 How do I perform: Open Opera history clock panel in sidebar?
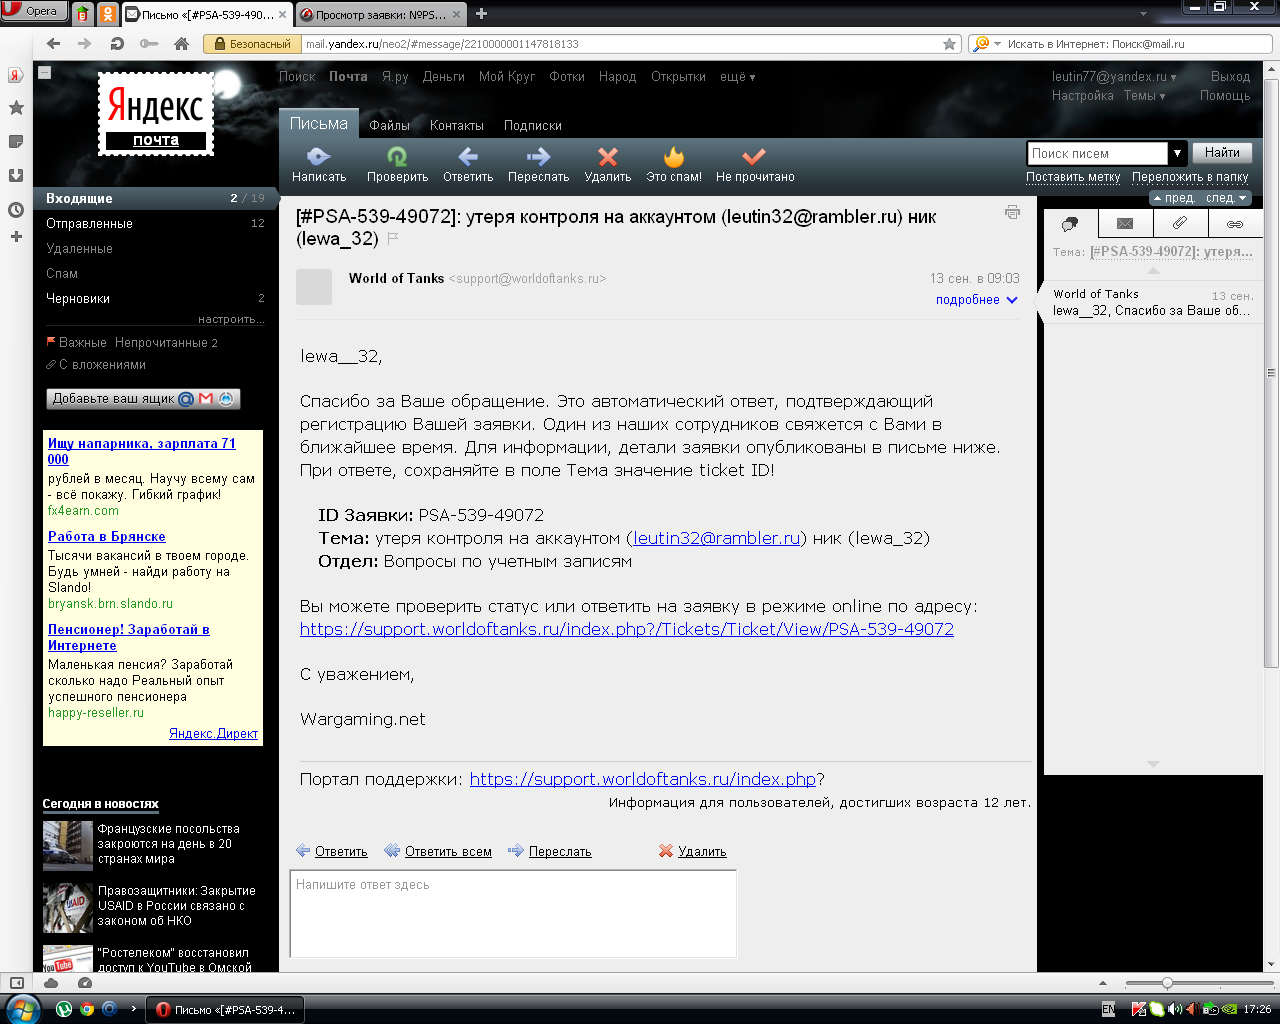16,210
